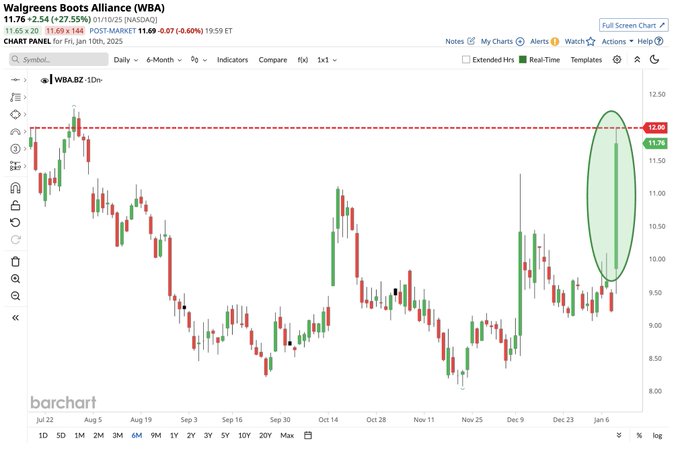Open Alerts link

(544, 41)
